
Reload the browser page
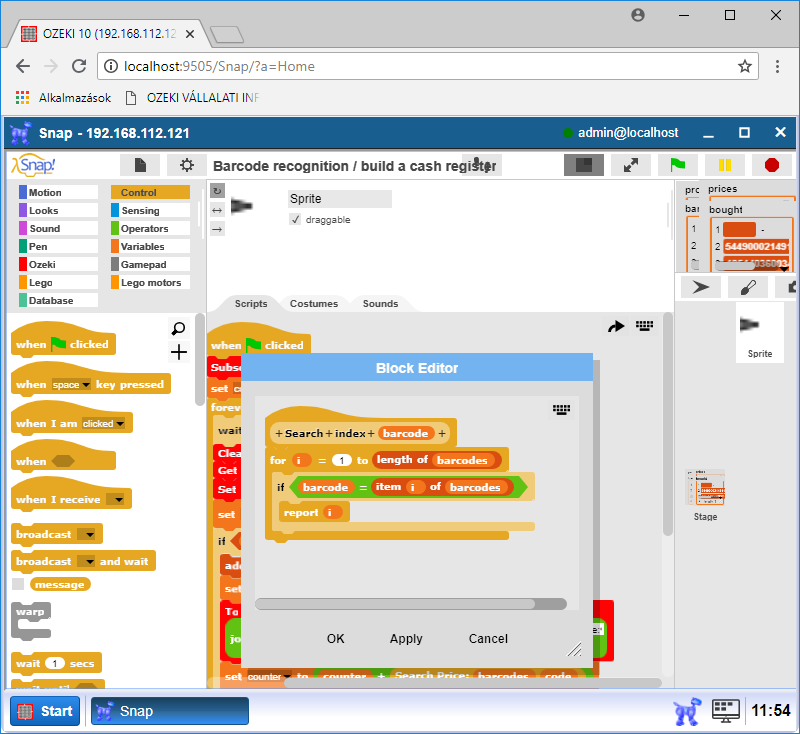click(79, 66)
